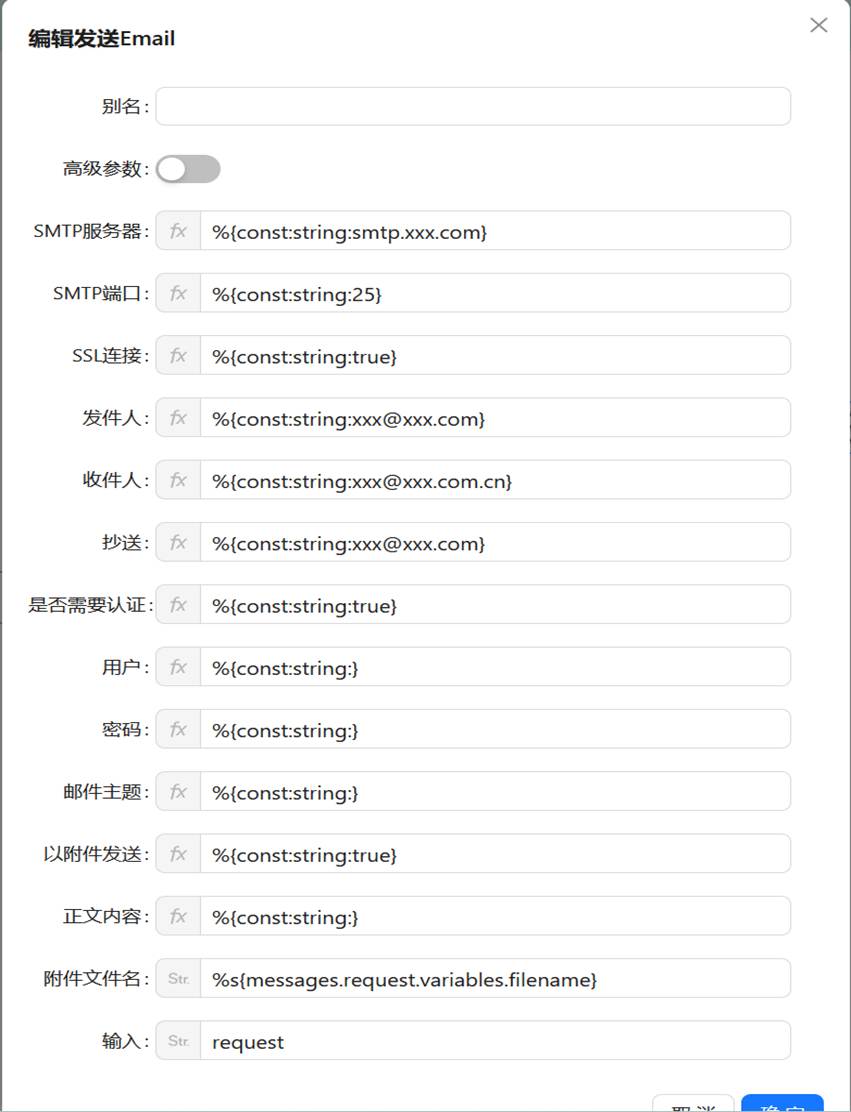
Task: Click the fx icon next to 发件人
Action: pos(178,418)
